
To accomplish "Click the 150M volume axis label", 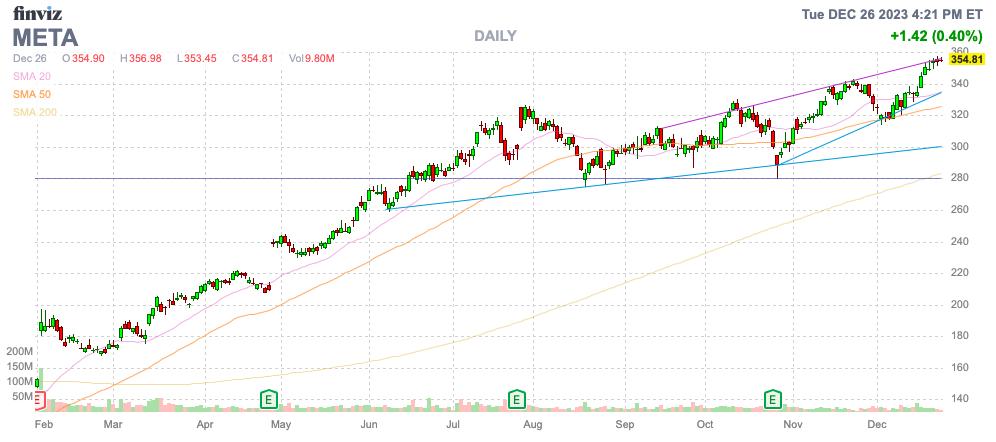I will coord(18,367).
